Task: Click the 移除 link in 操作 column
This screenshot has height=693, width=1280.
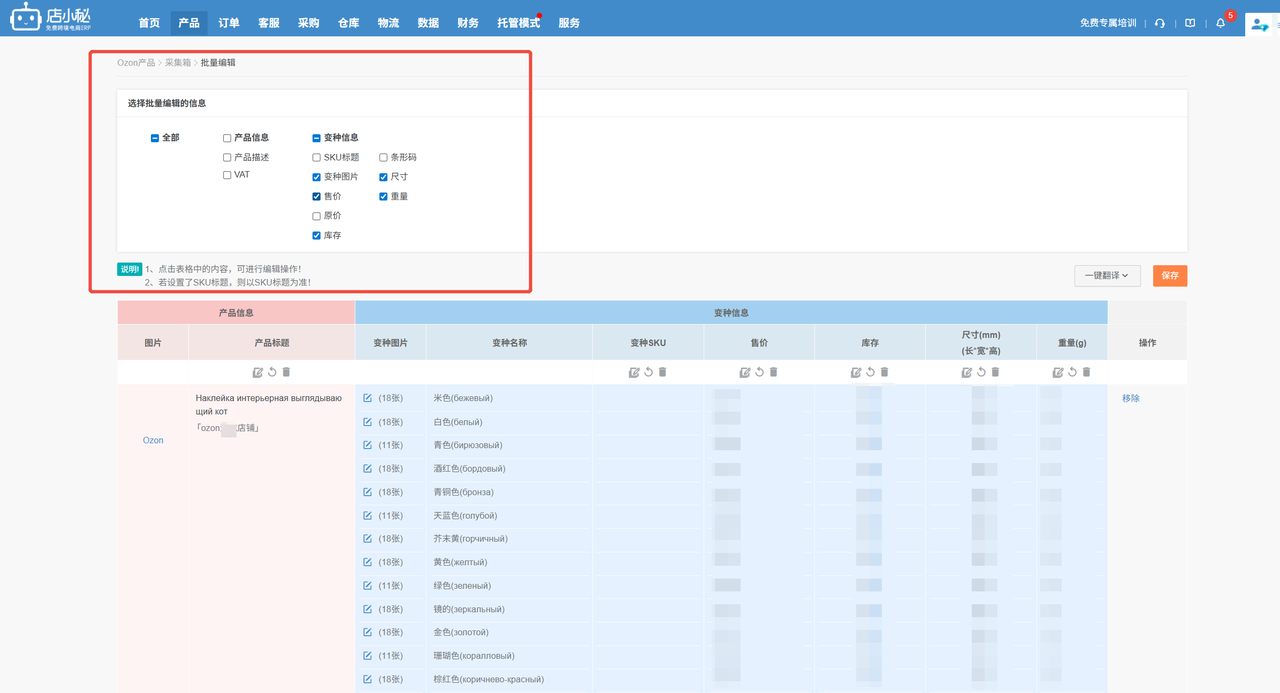Action: 1130,398
